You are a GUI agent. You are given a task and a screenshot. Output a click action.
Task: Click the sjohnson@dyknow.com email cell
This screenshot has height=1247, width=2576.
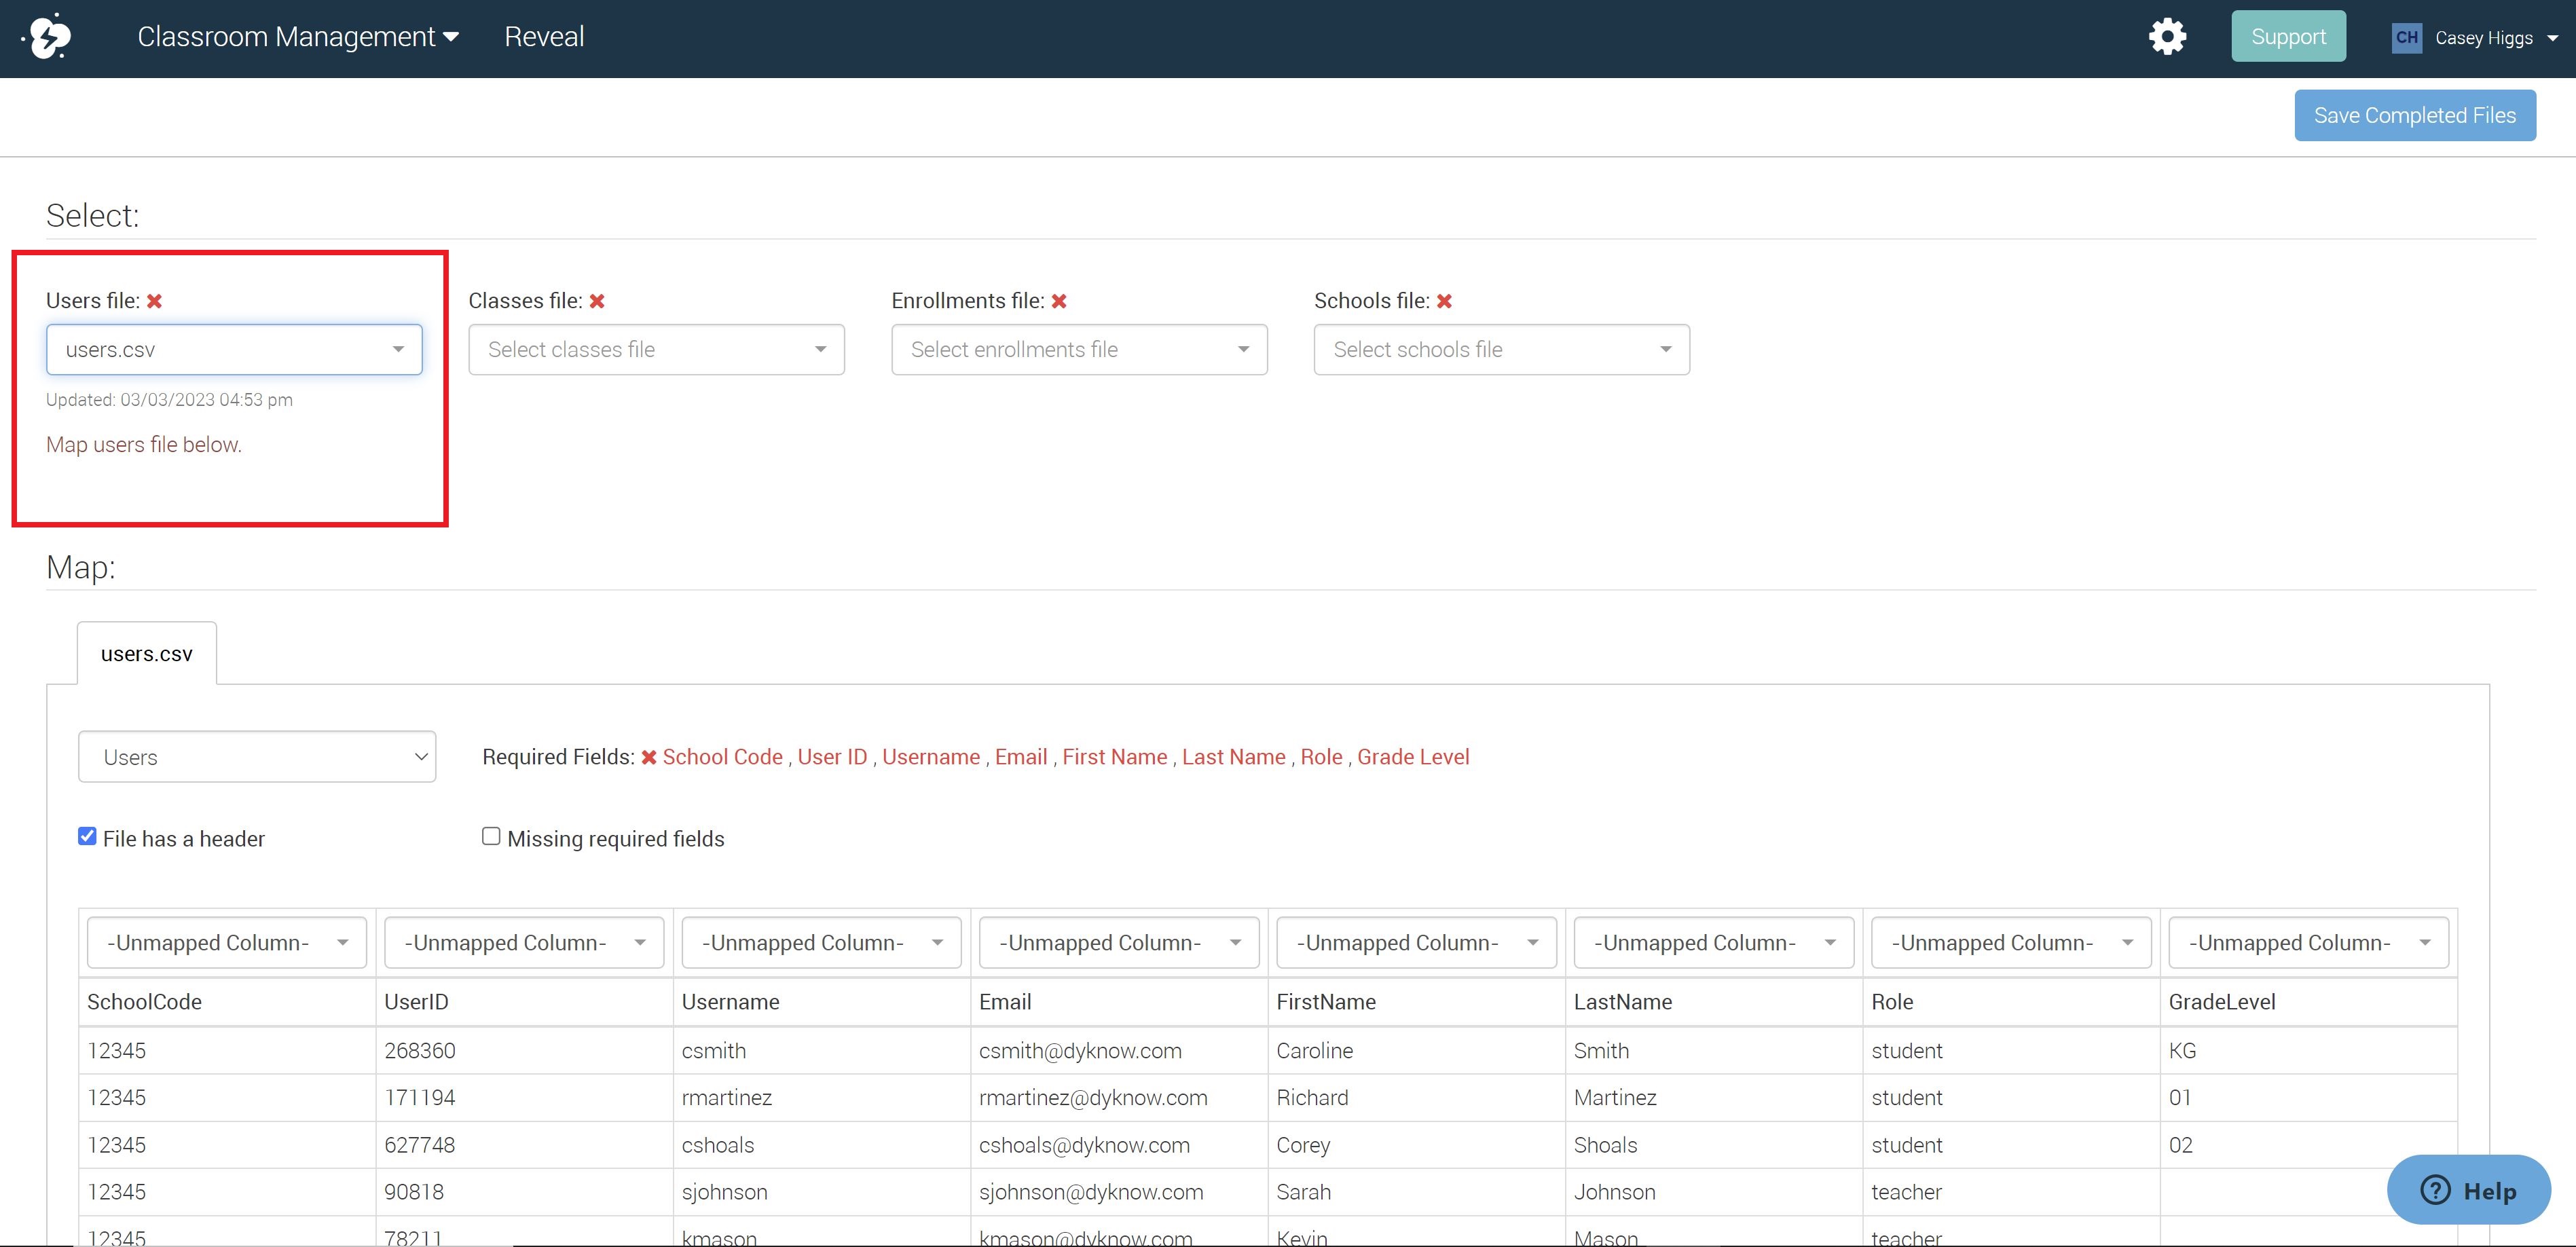click(1119, 1192)
